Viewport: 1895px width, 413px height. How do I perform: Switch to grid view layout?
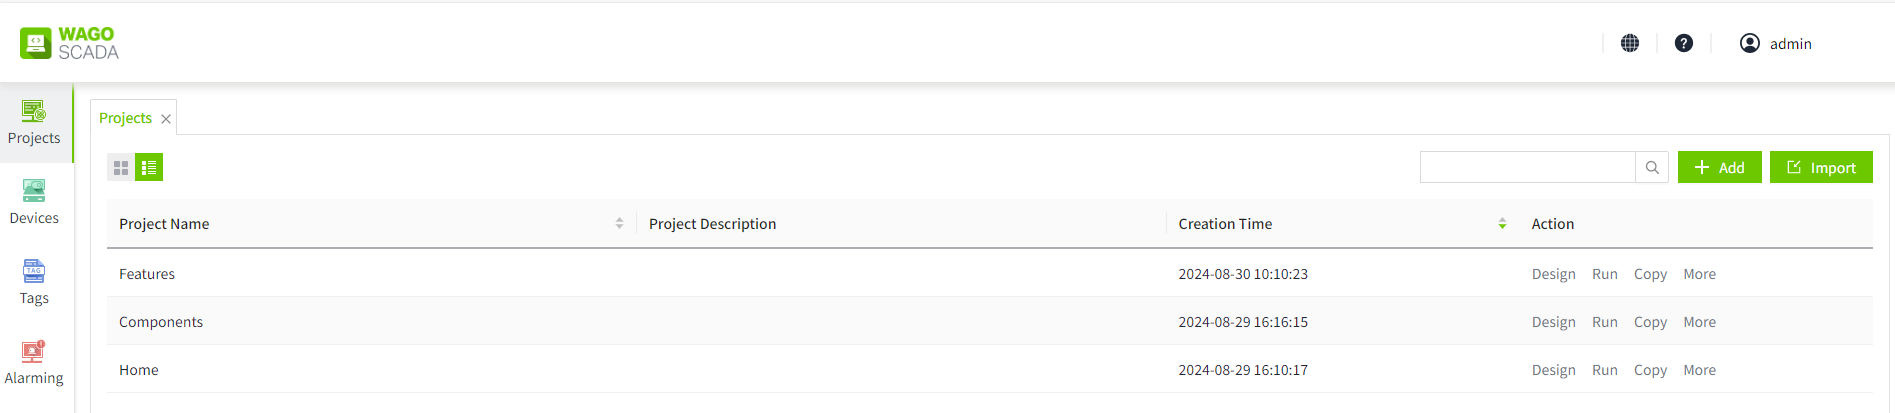121,168
